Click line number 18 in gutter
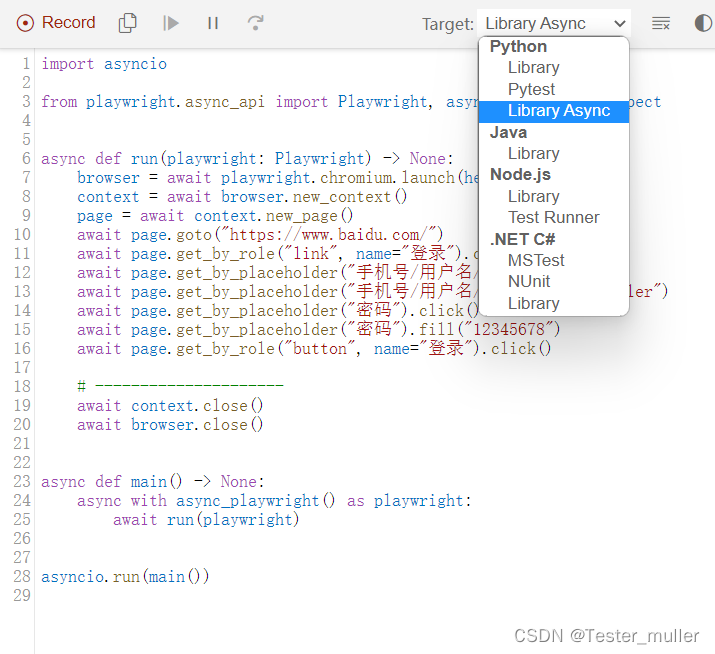The height and width of the screenshot is (654, 715). pos(22,387)
